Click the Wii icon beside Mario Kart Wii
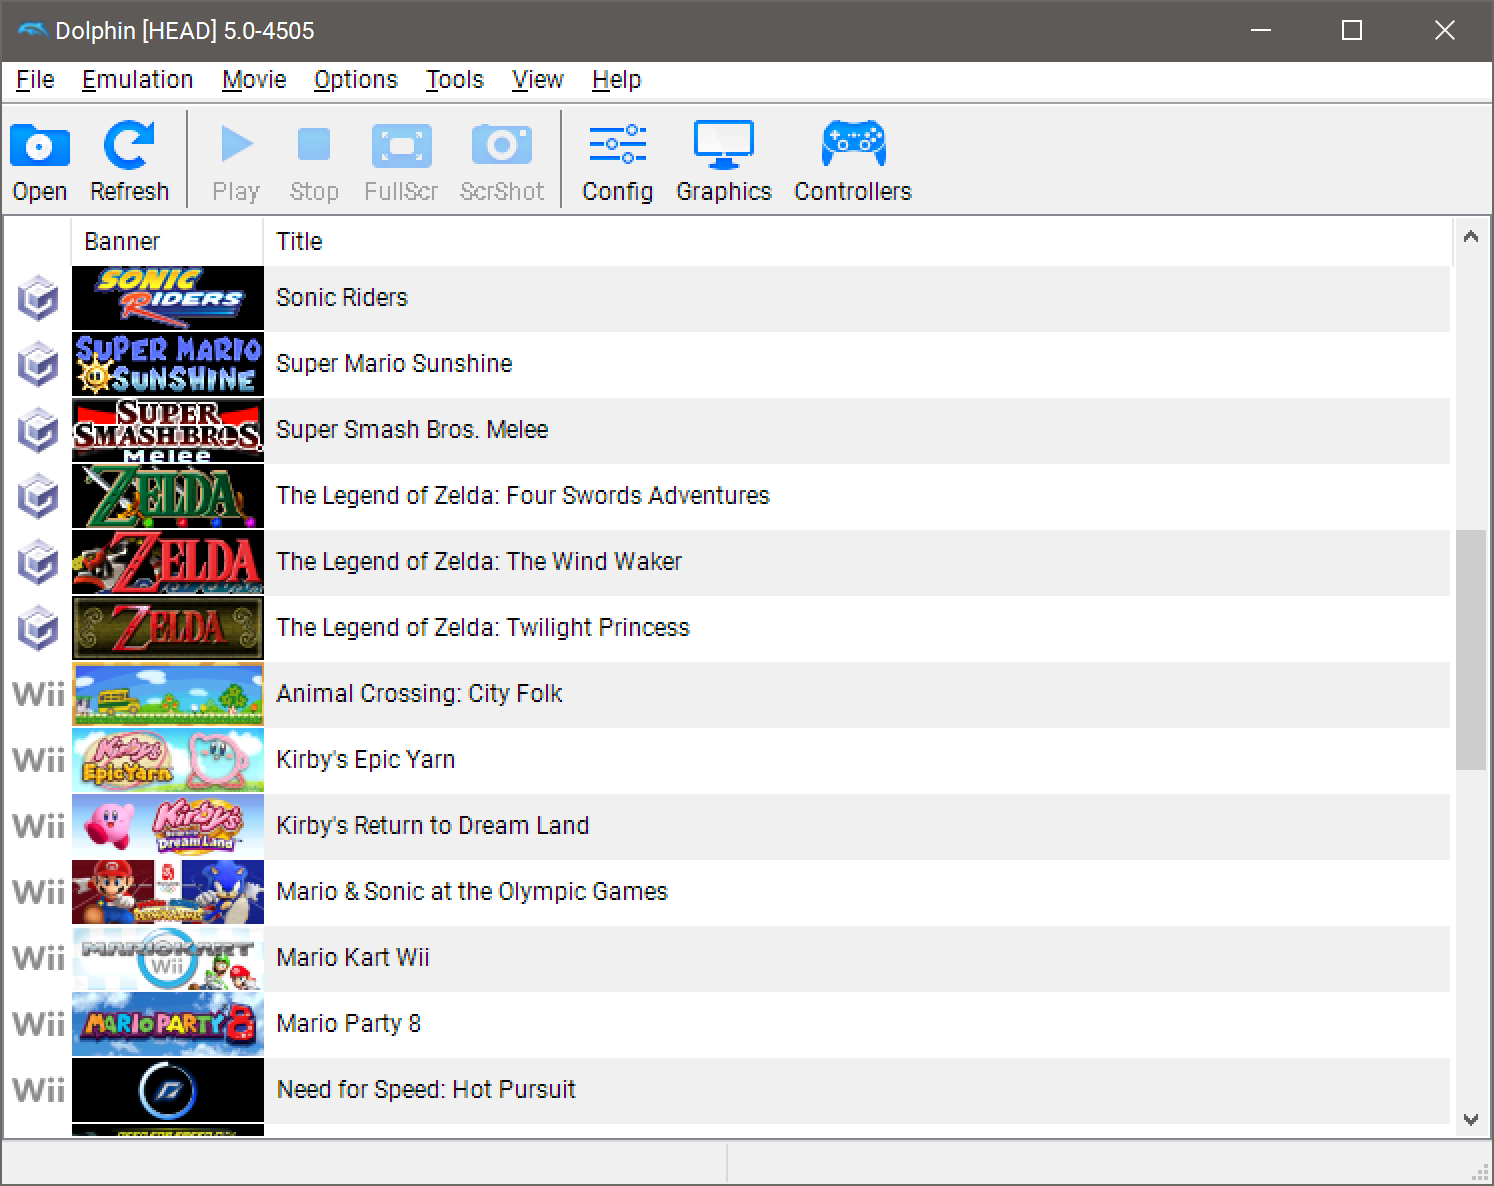The height and width of the screenshot is (1186, 1494). coord(38,958)
